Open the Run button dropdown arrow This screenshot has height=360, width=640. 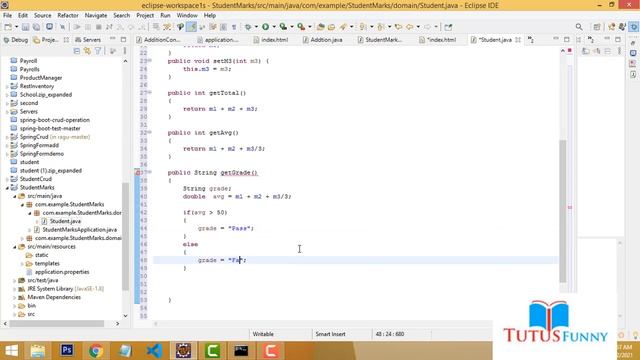click(273, 27)
